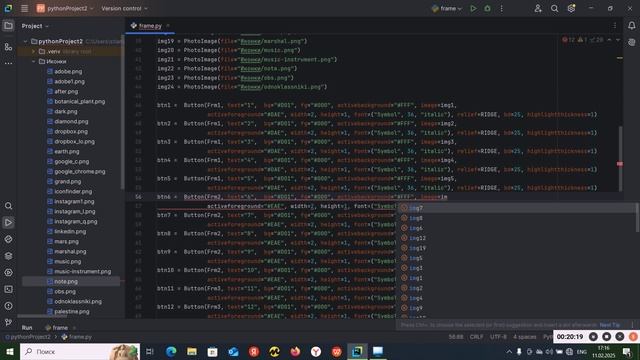640x360 pixels.
Task: Click the red error stripe marker
Action: click(620, 164)
